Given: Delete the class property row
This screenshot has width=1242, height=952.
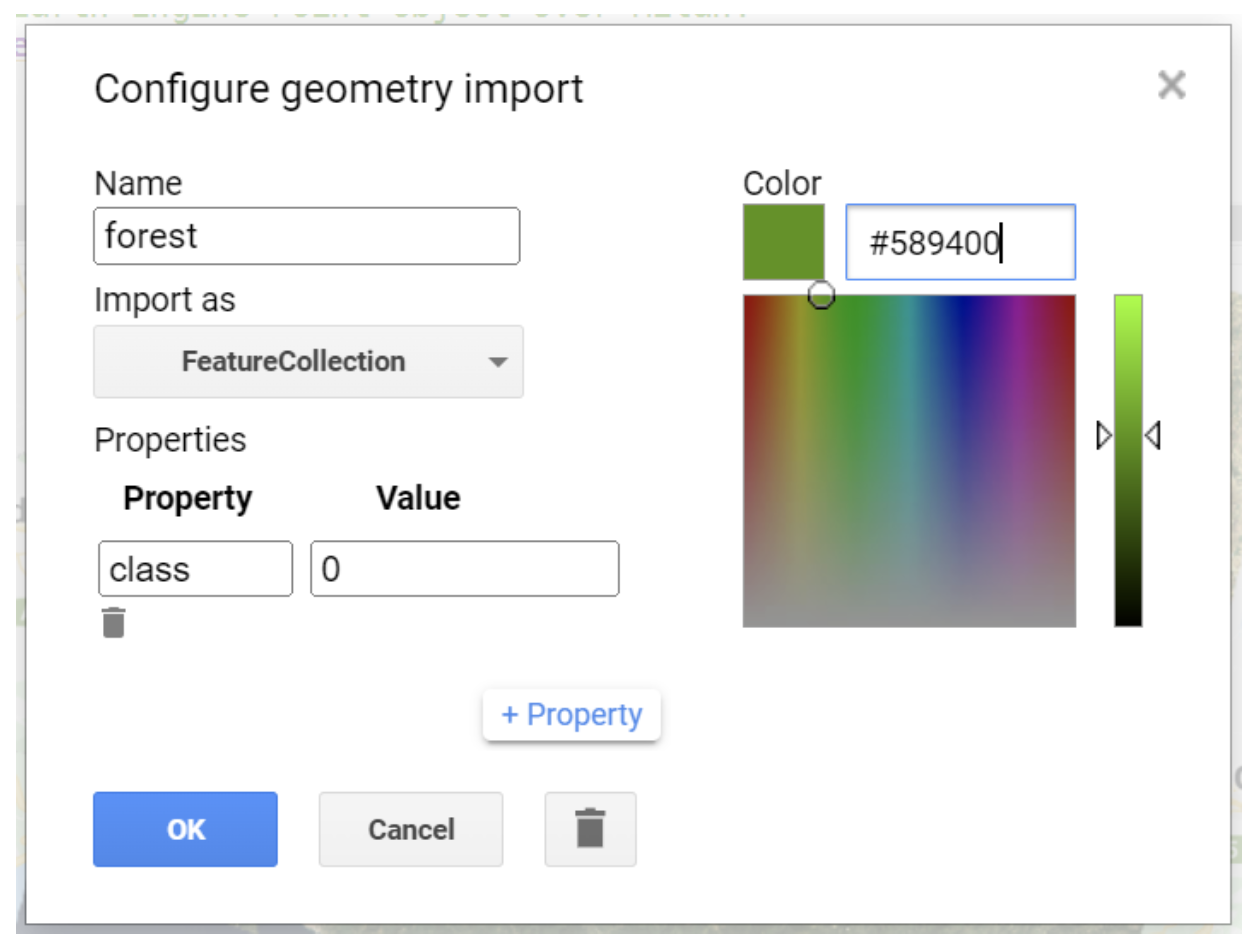Looking at the screenshot, I should pos(114,623).
